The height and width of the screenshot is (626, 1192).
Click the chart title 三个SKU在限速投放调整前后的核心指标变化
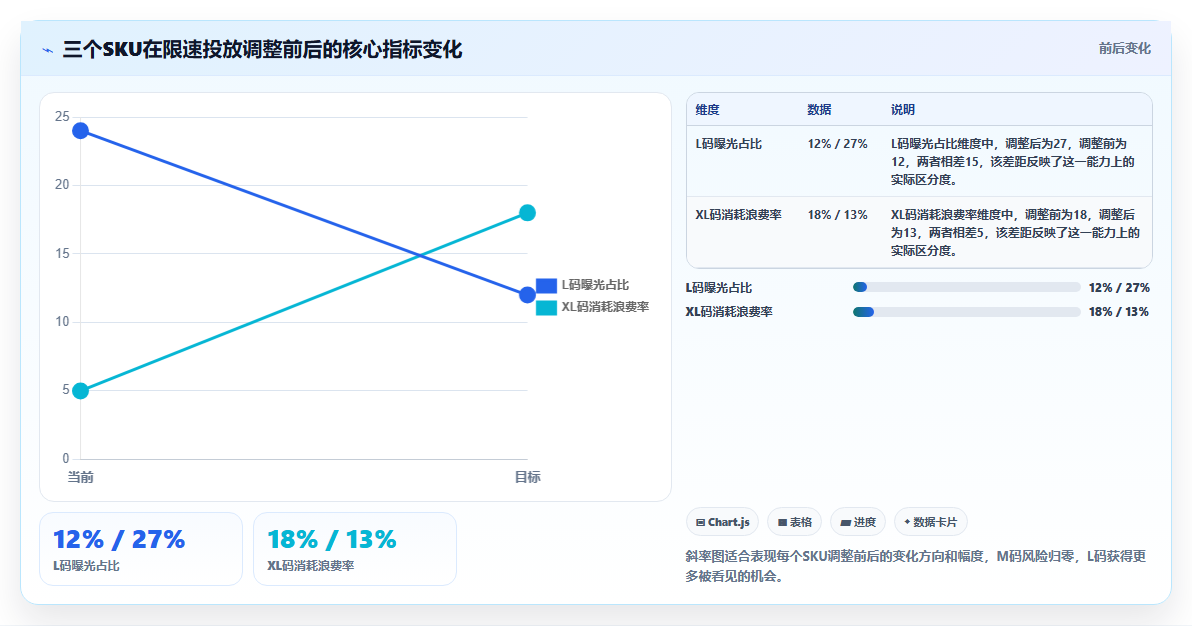click(x=262, y=50)
